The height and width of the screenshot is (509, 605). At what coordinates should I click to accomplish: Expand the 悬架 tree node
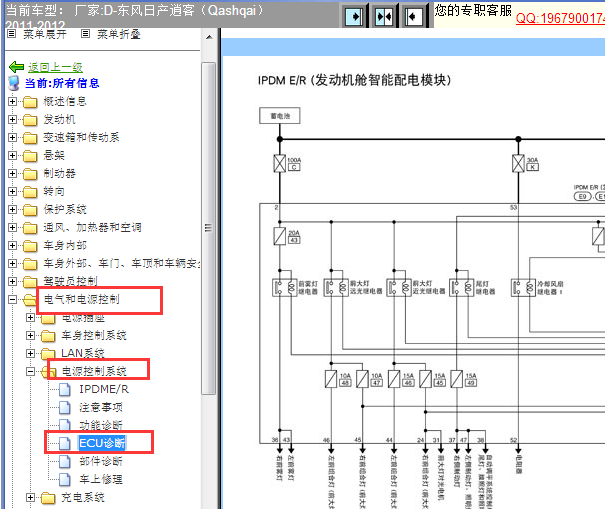tap(12, 156)
